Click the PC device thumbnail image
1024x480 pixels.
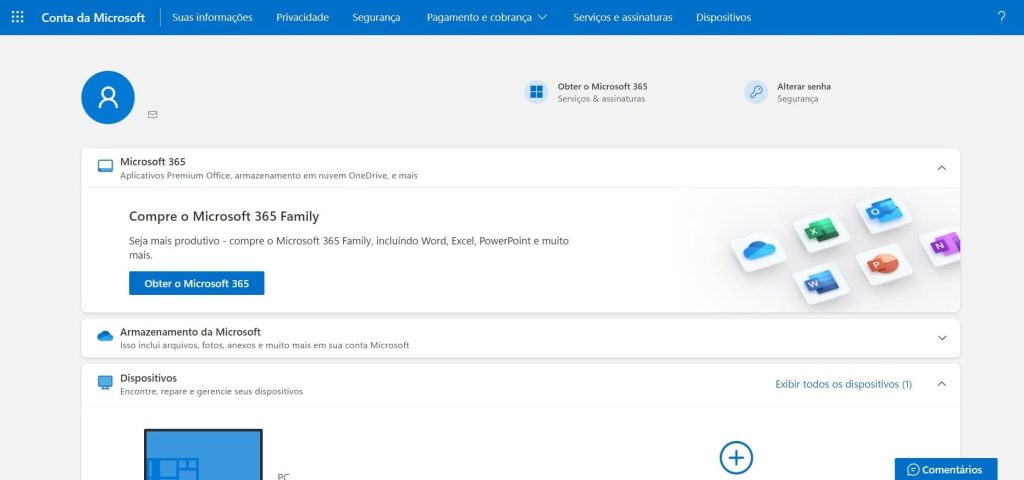[203, 455]
